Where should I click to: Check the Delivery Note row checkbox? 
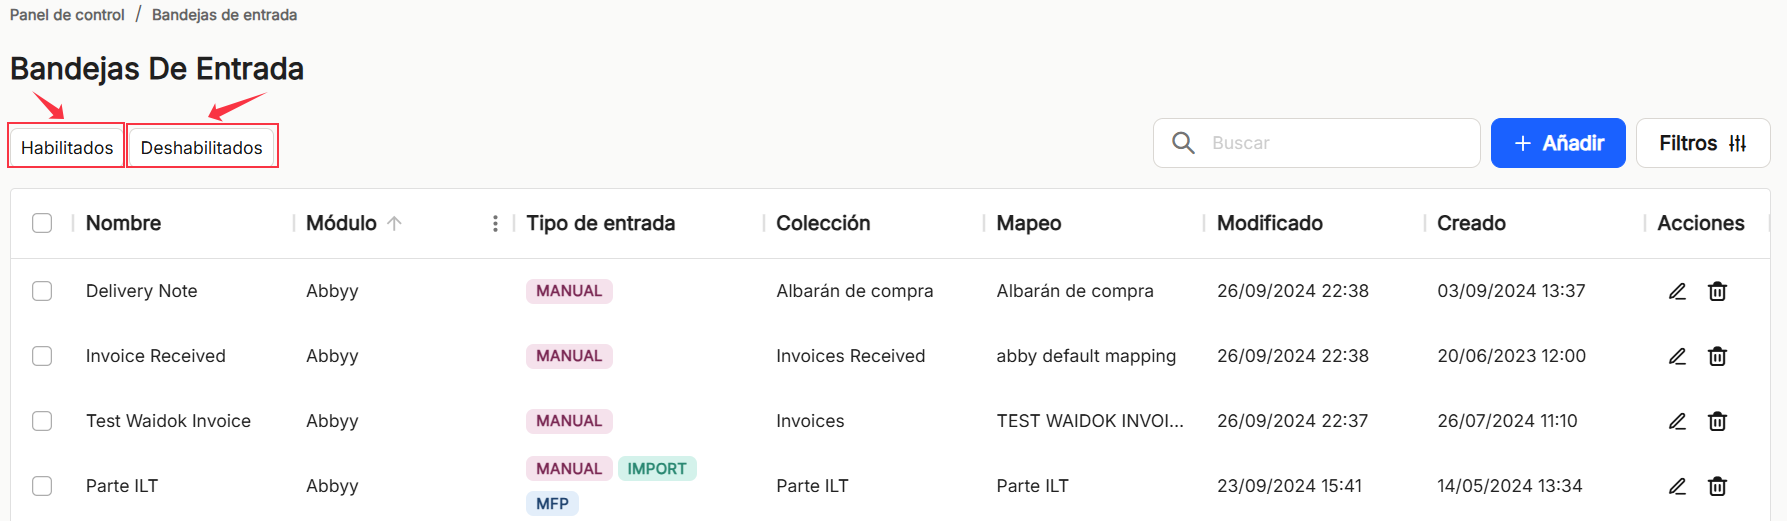pyautogui.click(x=42, y=291)
